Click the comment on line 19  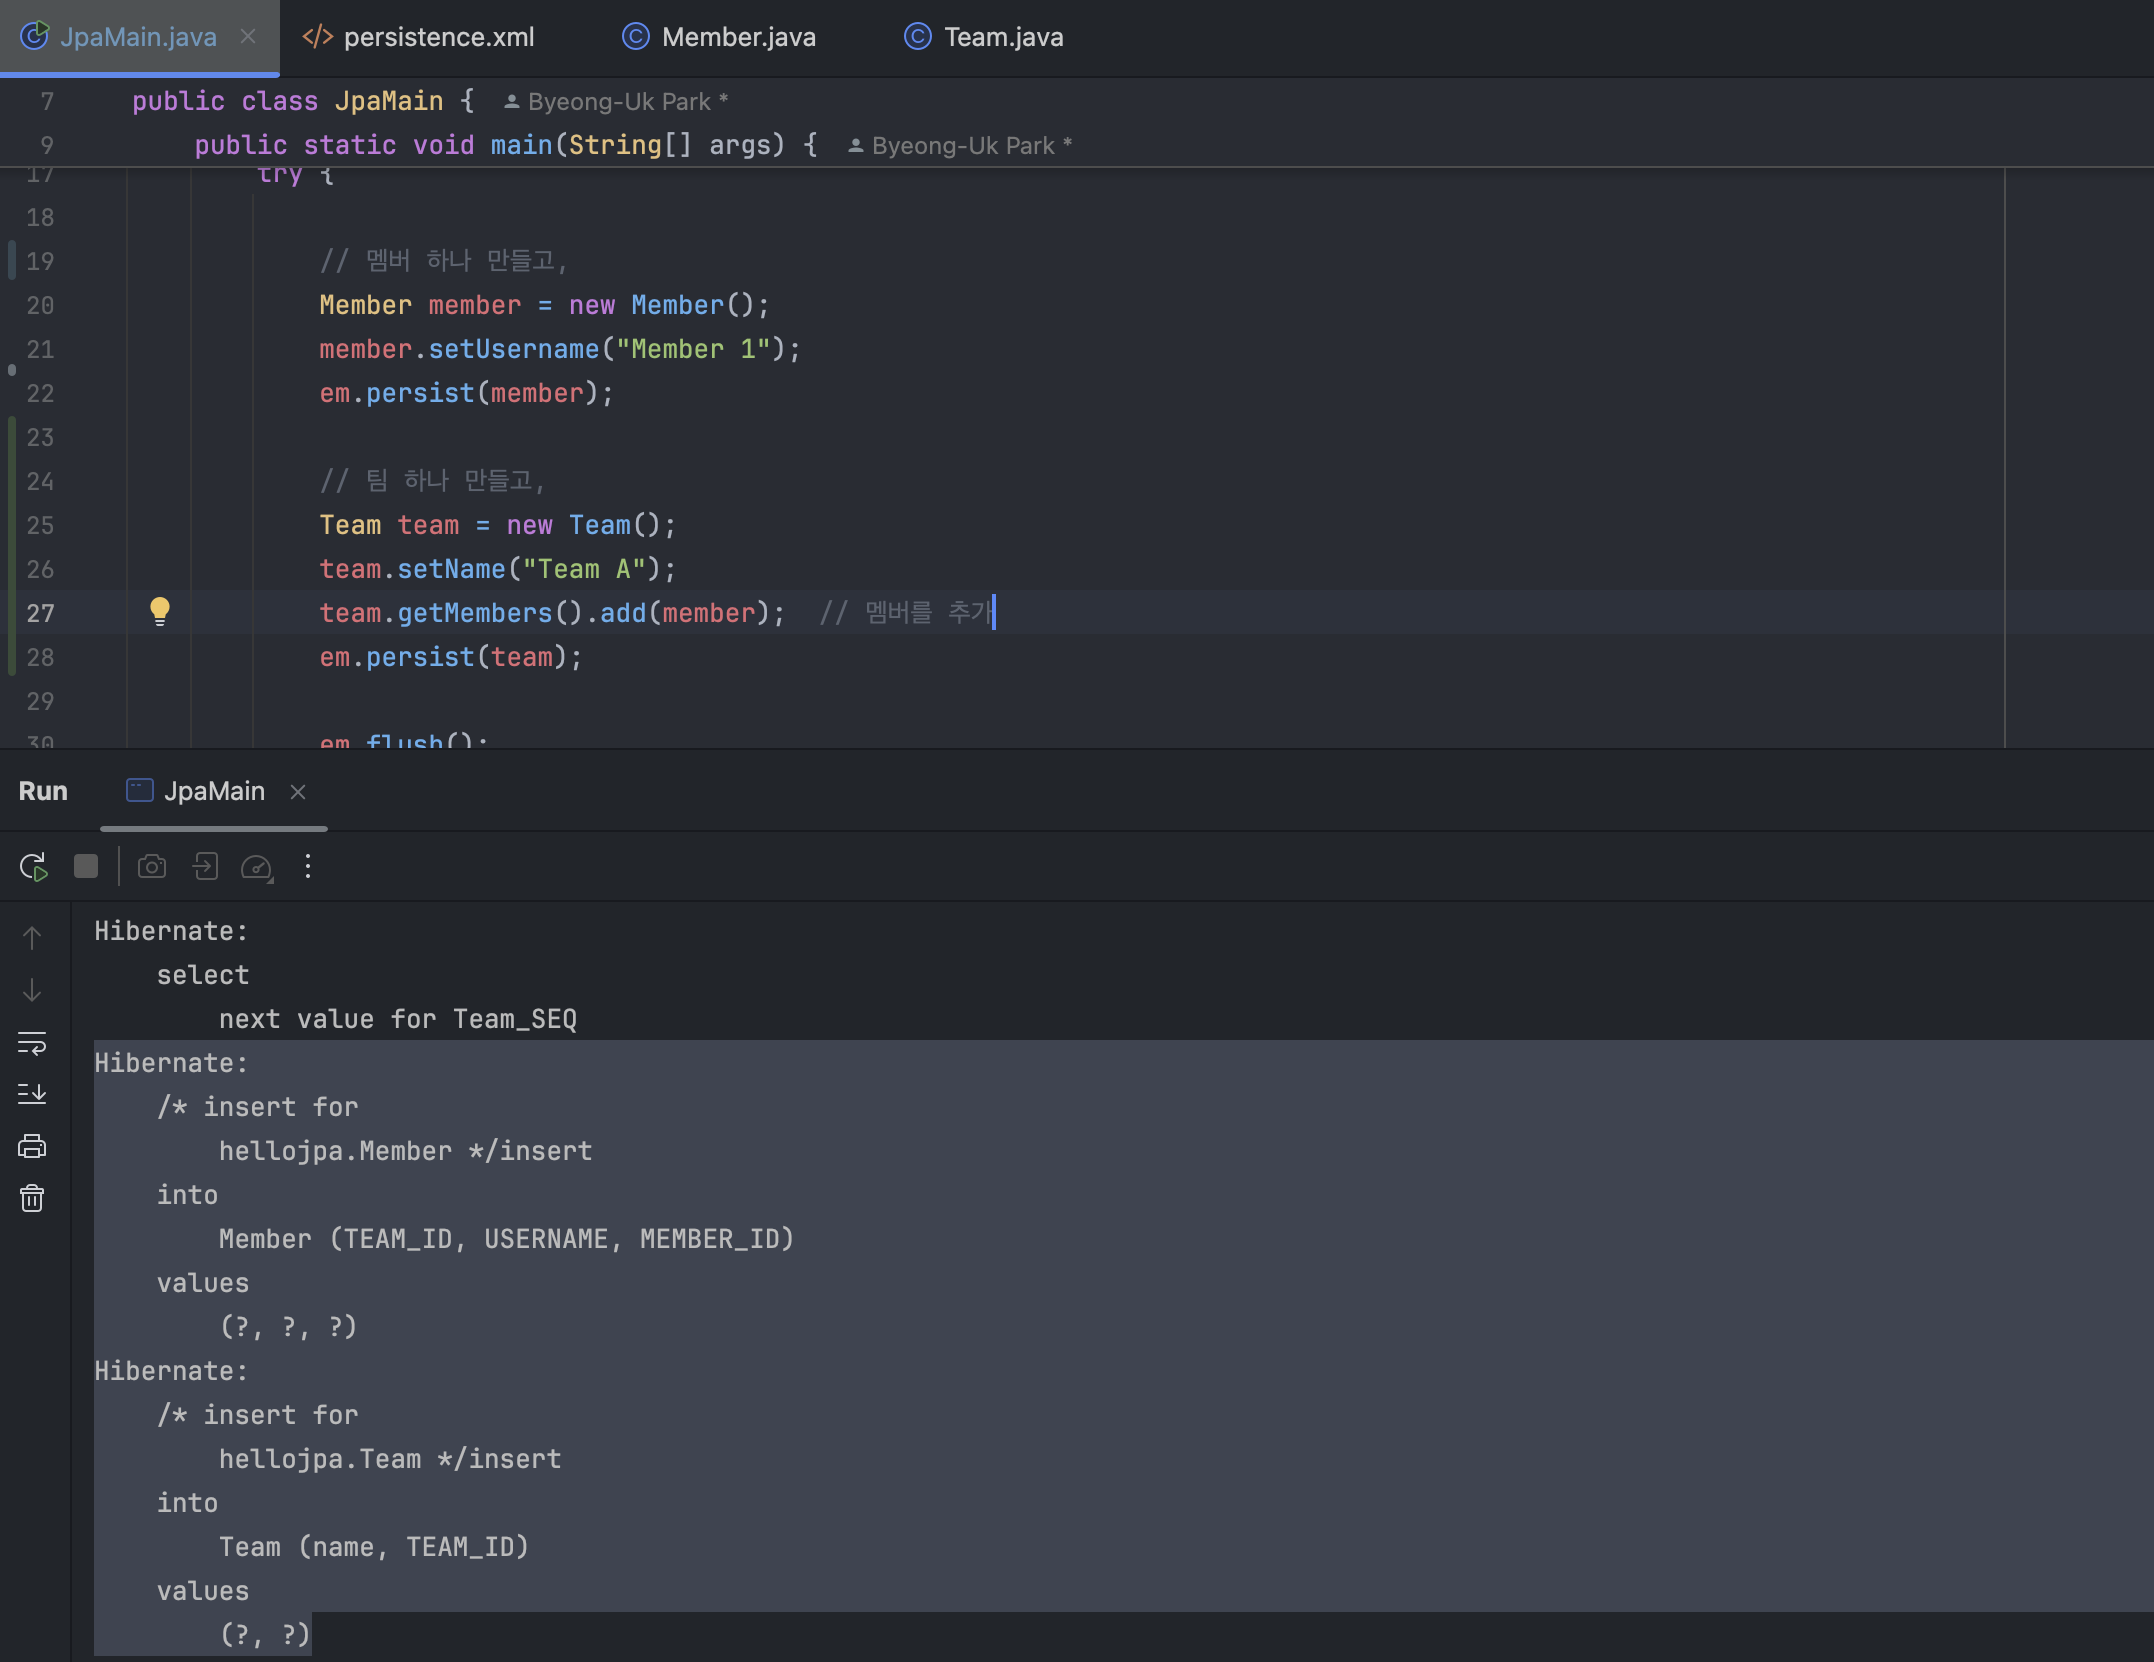(x=444, y=261)
